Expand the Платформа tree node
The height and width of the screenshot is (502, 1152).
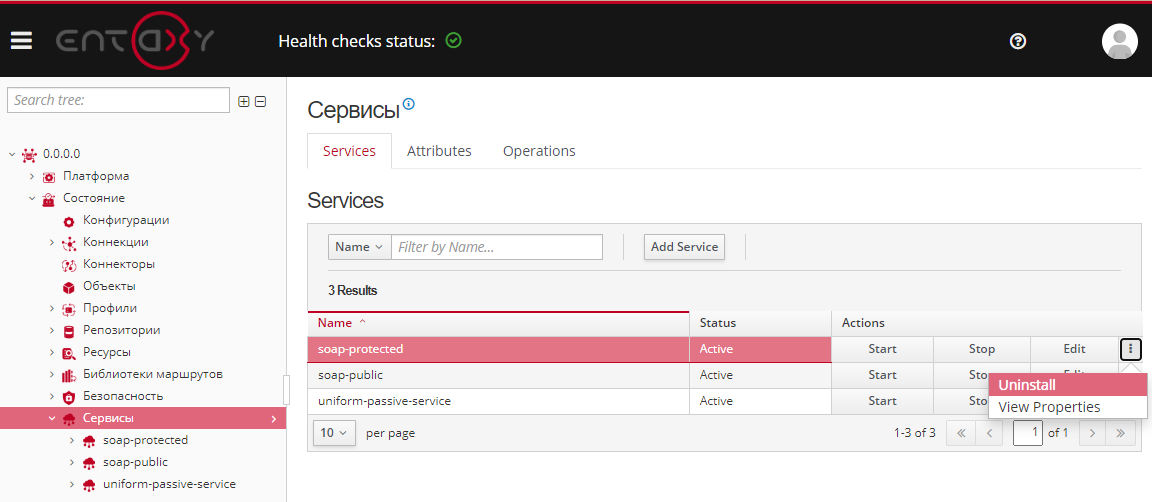pos(32,176)
